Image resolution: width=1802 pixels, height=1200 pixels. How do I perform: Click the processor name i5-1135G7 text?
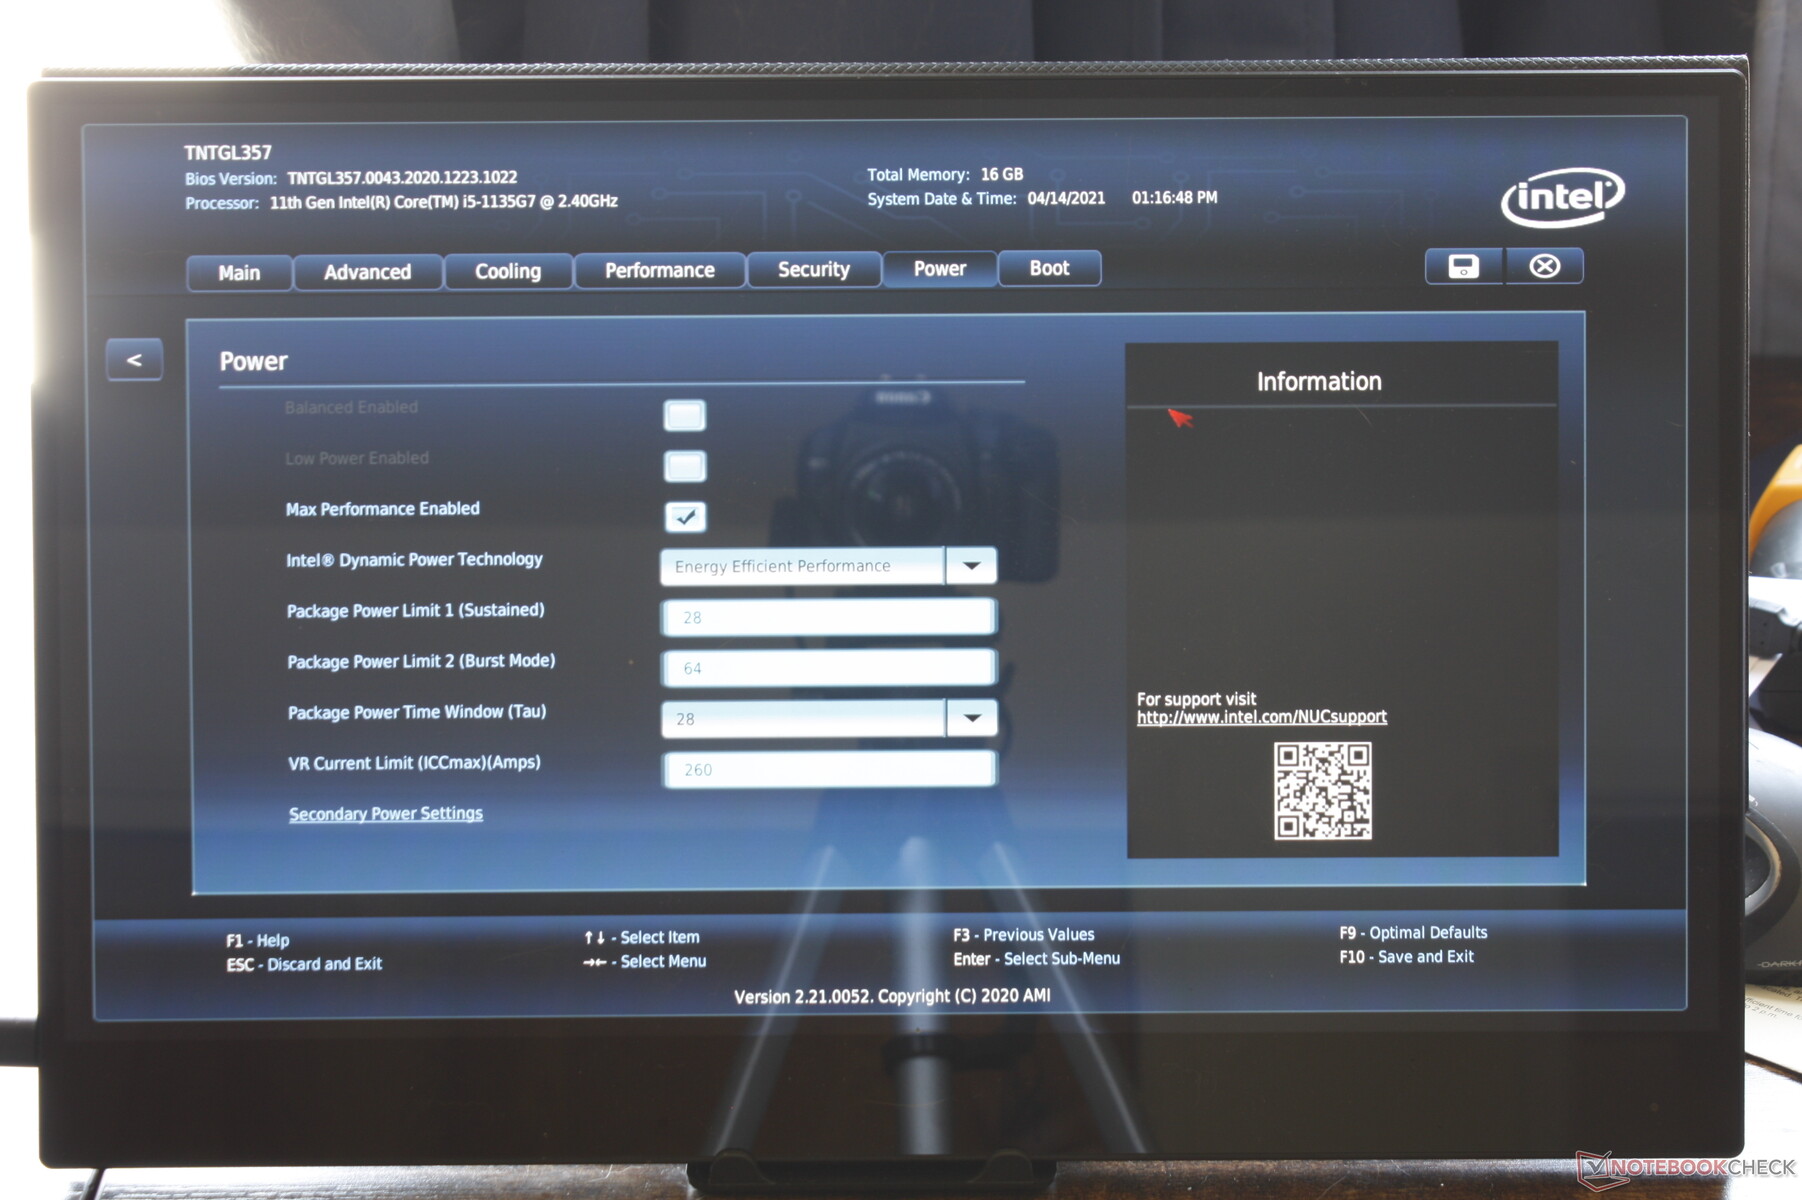tap(444, 201)
